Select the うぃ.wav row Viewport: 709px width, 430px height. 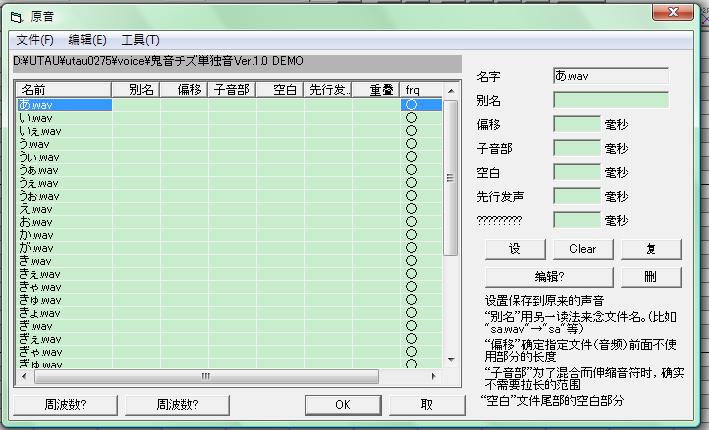[230, 157]
